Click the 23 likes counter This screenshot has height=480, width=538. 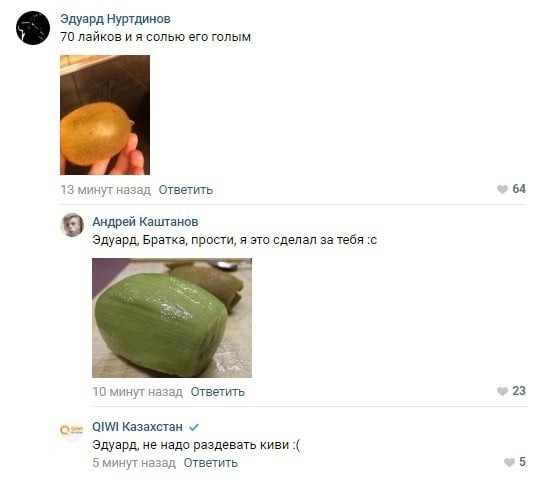pyautogui.click(x=519, y=391)
